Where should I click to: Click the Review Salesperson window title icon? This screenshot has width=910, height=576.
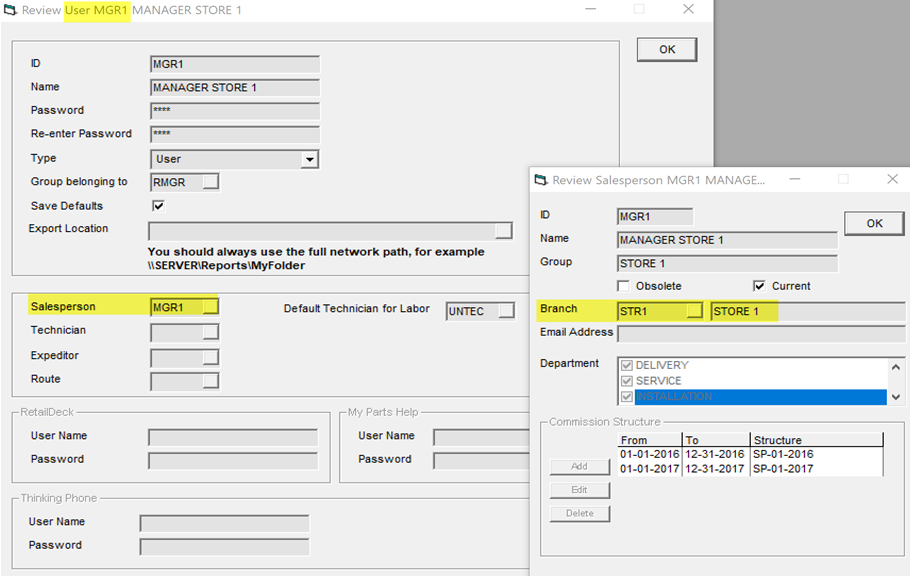click(541, 180)
